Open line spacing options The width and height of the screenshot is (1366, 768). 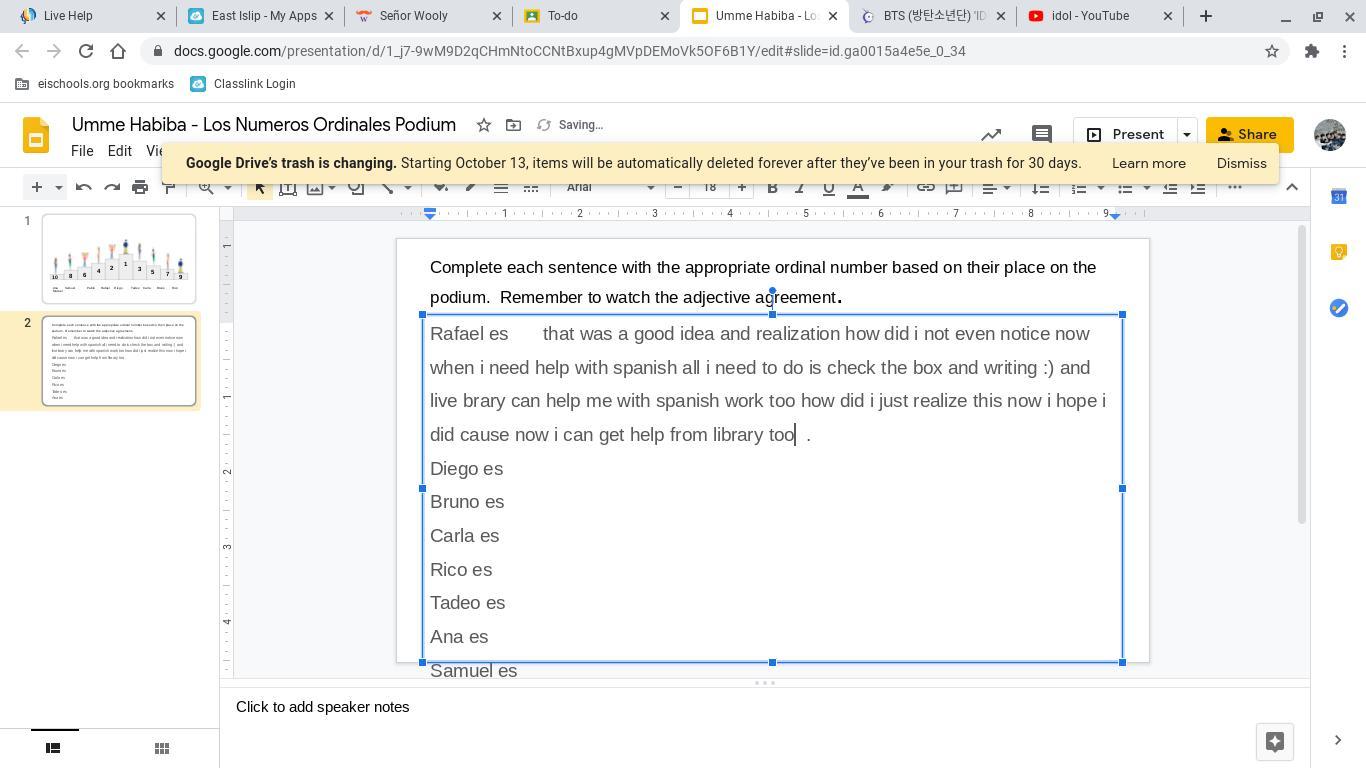click(x=1040, y=187)
